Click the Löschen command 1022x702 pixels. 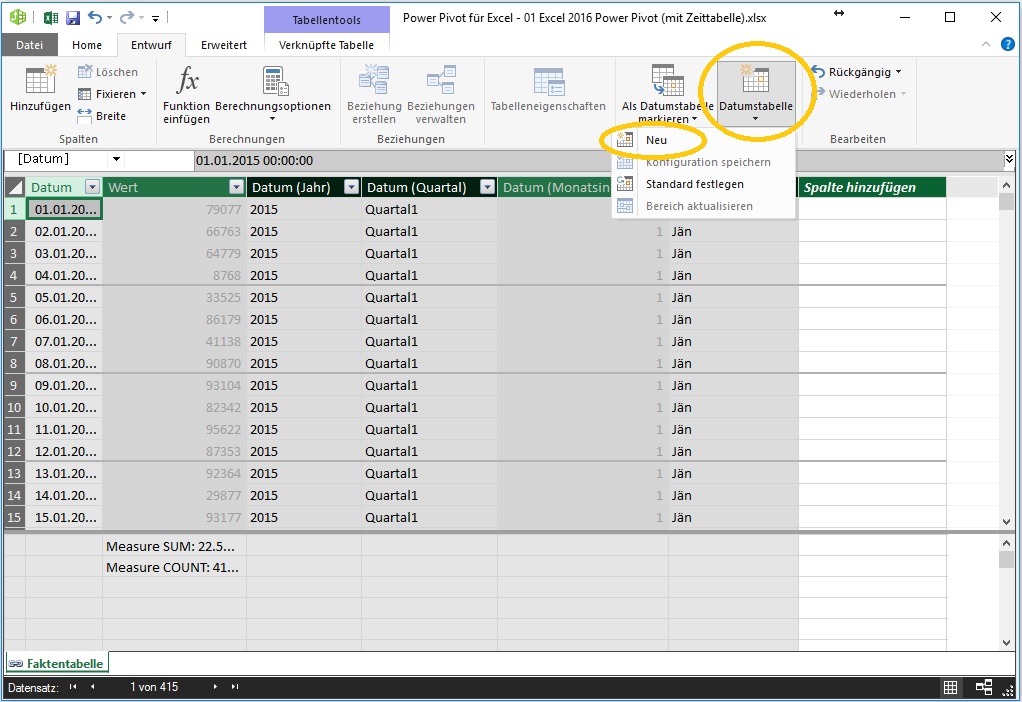(x=110, y=71)
